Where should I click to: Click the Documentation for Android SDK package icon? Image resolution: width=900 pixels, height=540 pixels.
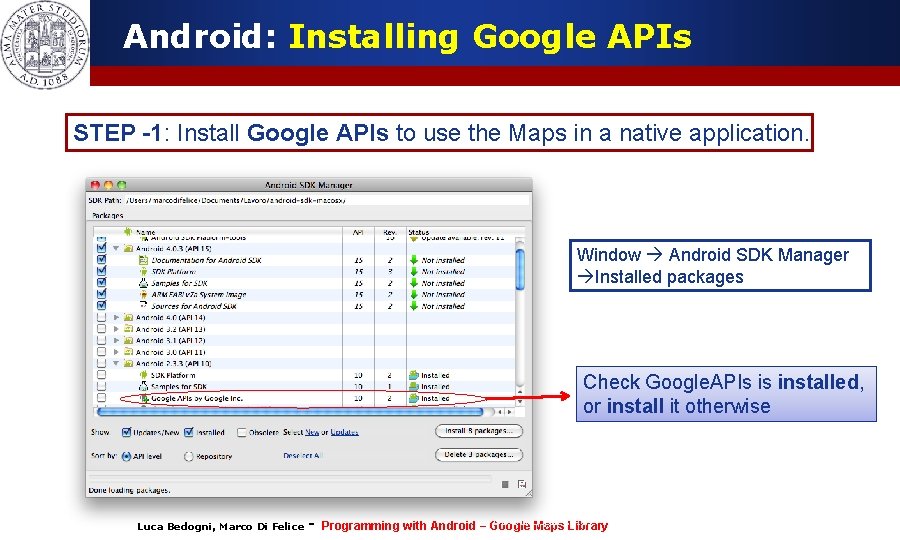[143, 260]
